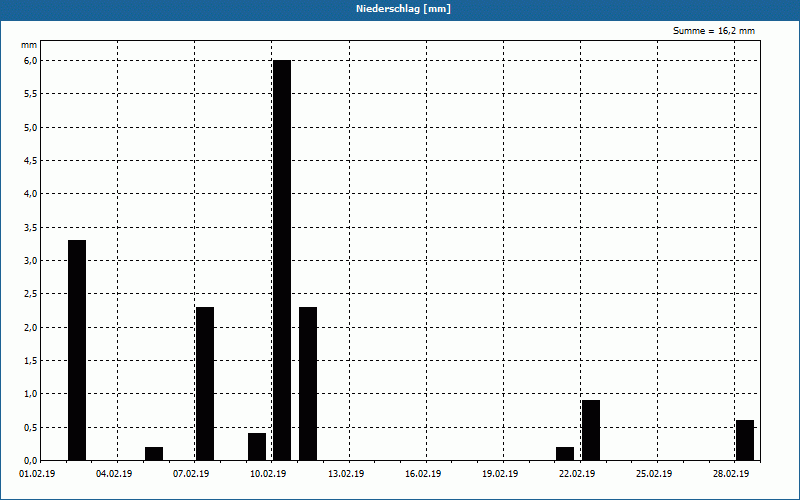Screen dimensions: 800x500
Task: Click the 0,4 mm bar just before 10.02.19
Action: point(257,447)
